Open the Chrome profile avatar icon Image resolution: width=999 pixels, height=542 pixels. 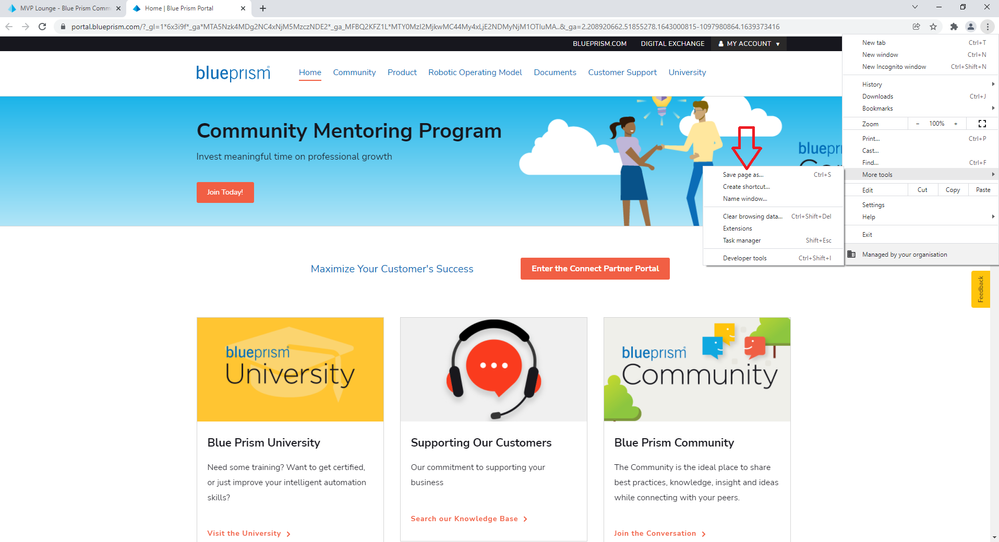[970, 27]
